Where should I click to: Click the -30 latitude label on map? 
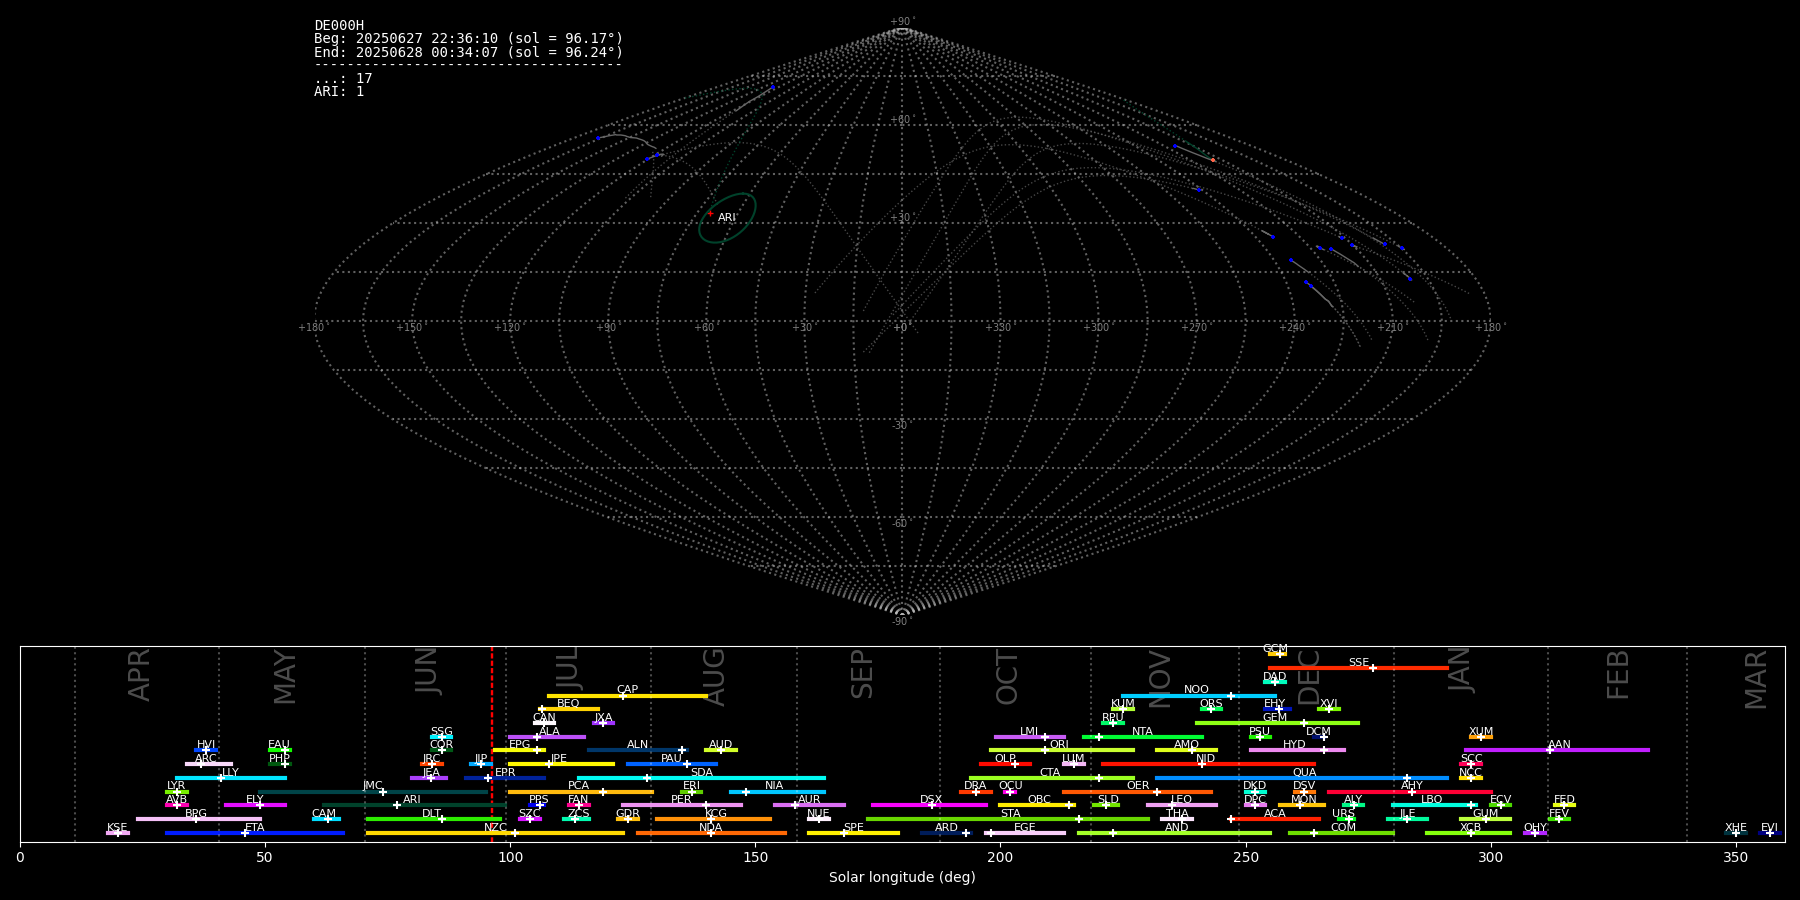coord(901,425)
